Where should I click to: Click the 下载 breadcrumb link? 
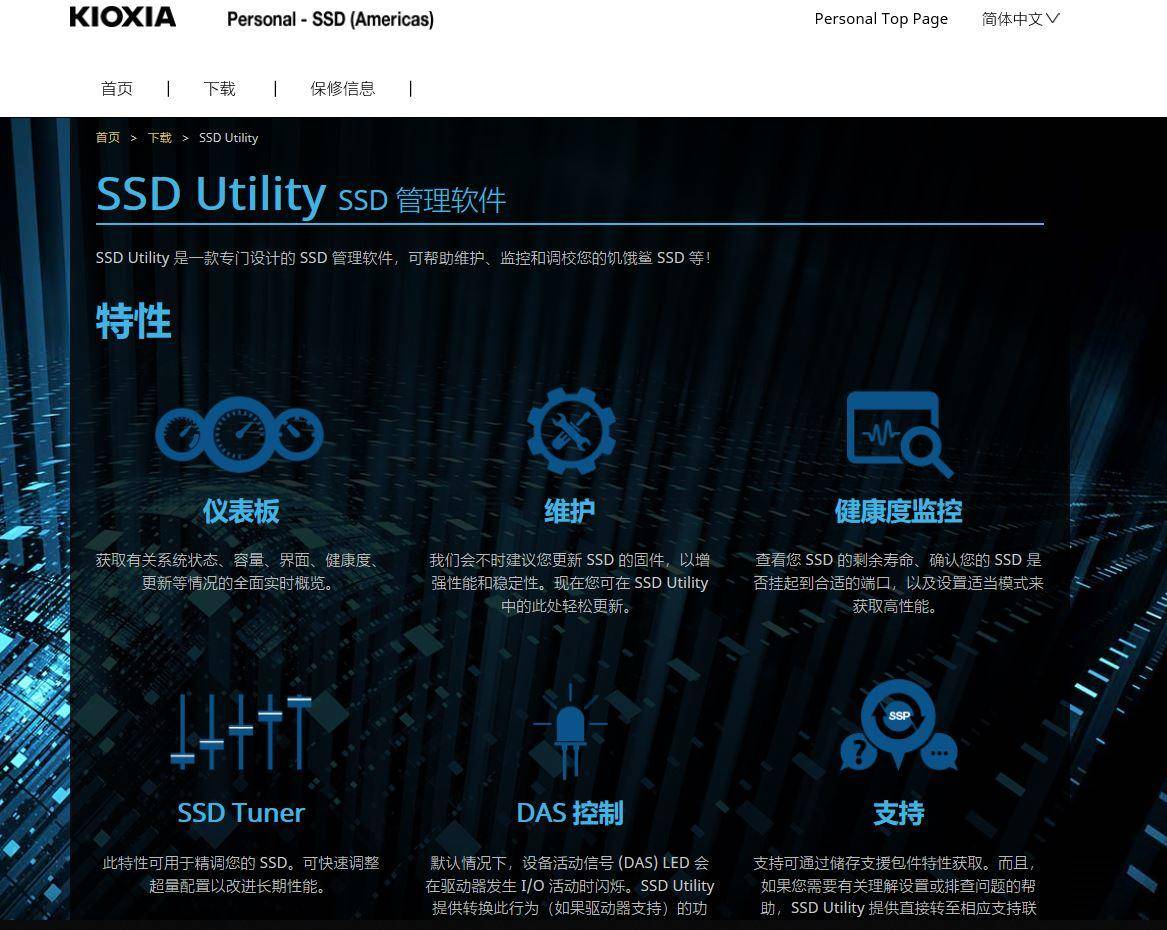(x=159, y=138)
